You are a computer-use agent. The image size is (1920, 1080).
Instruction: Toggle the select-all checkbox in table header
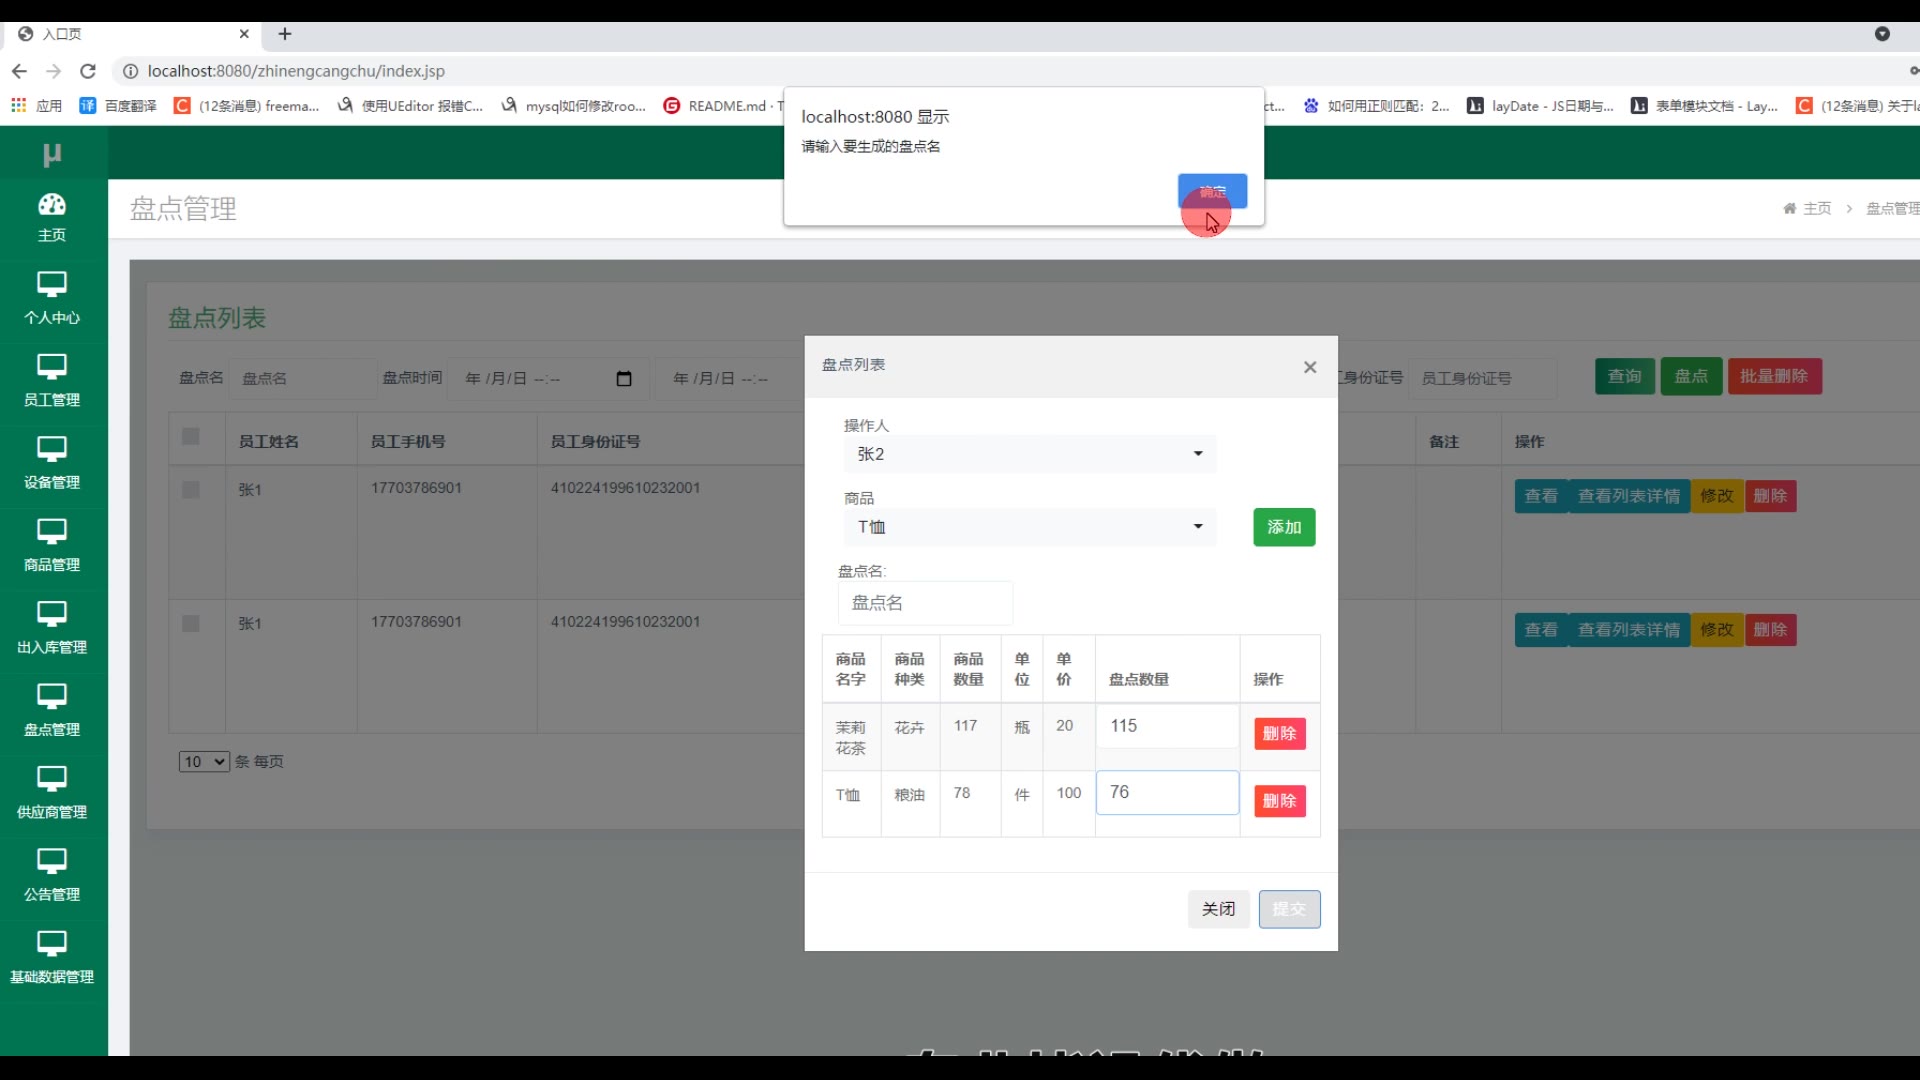pyautogui.click(x=191, y=437)
